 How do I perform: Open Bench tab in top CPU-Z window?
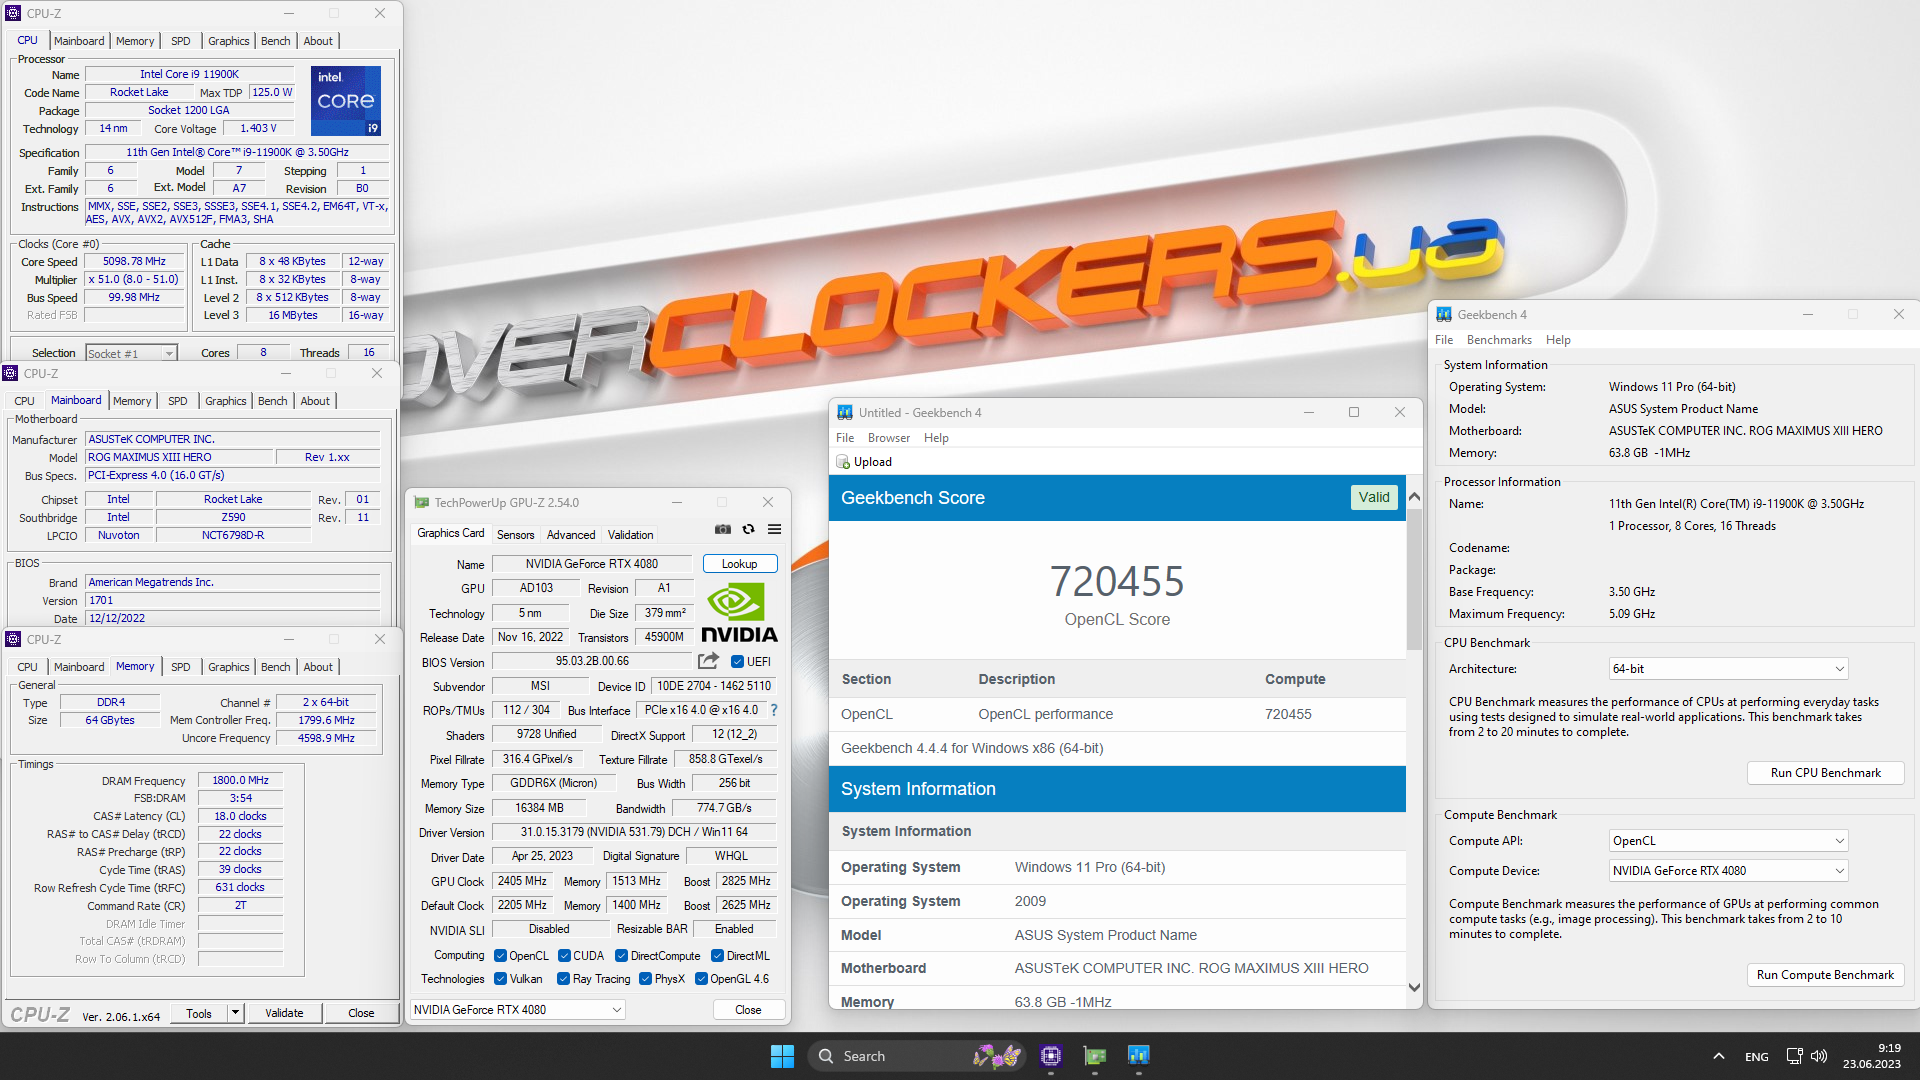[x=275, y=41]
